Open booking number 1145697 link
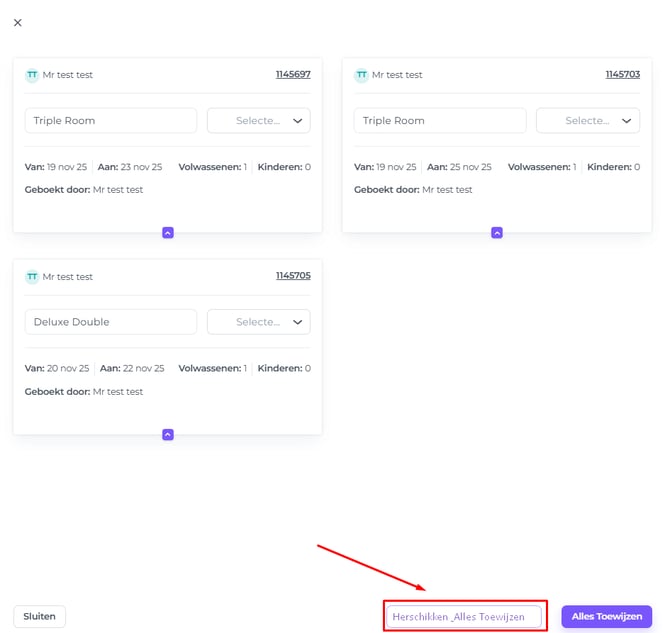This screenshot has height=633, width=670. click(293, 75)
